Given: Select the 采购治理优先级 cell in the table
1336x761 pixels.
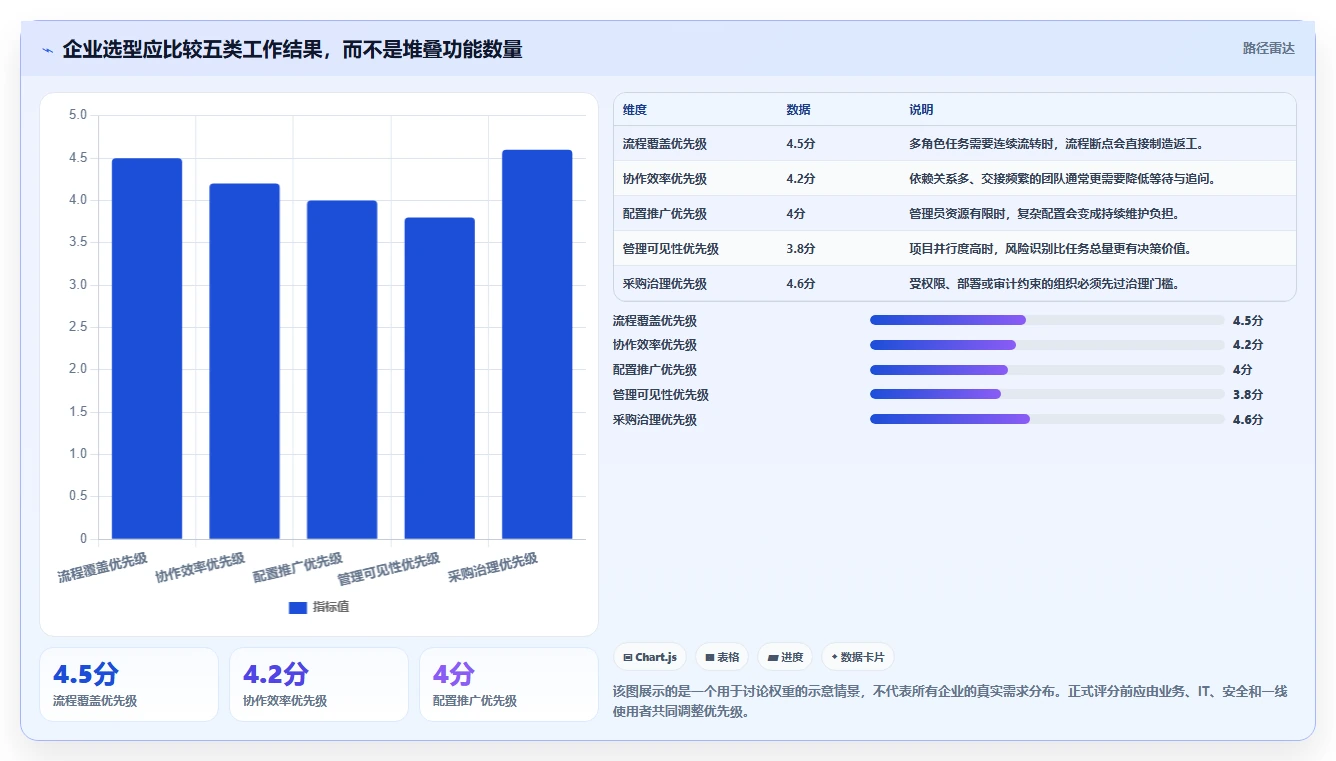Looking at the screenshot, I should click(x=665, y=284).
